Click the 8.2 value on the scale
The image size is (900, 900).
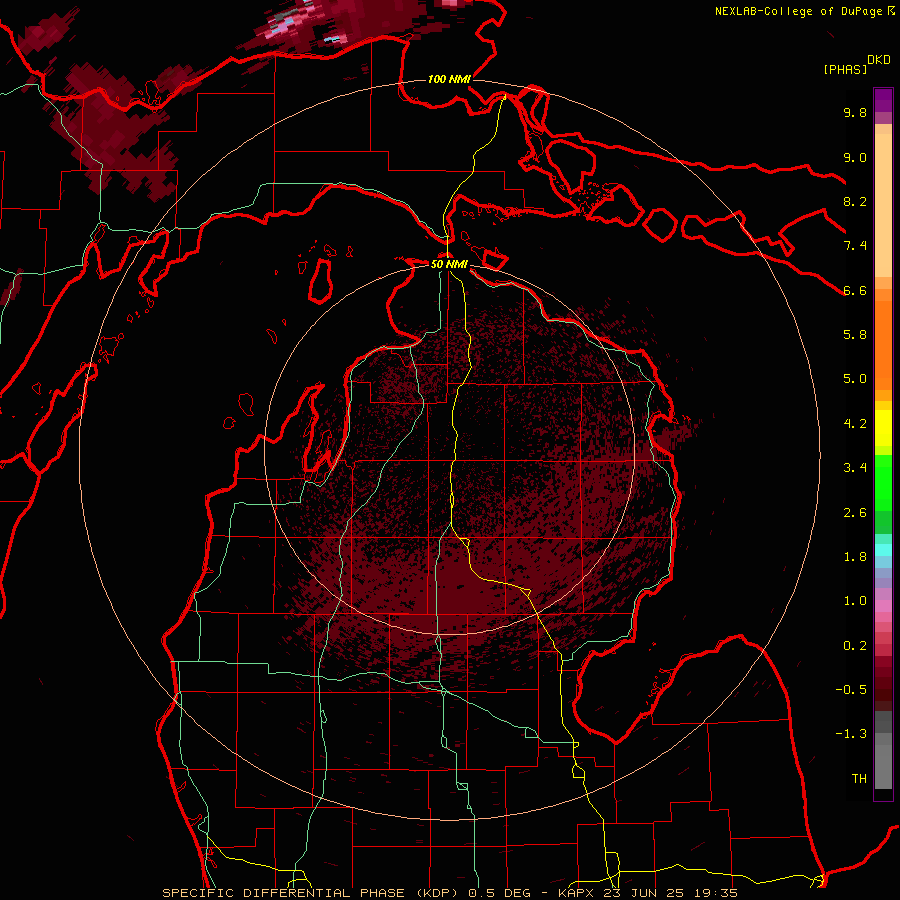coord(855,201)
